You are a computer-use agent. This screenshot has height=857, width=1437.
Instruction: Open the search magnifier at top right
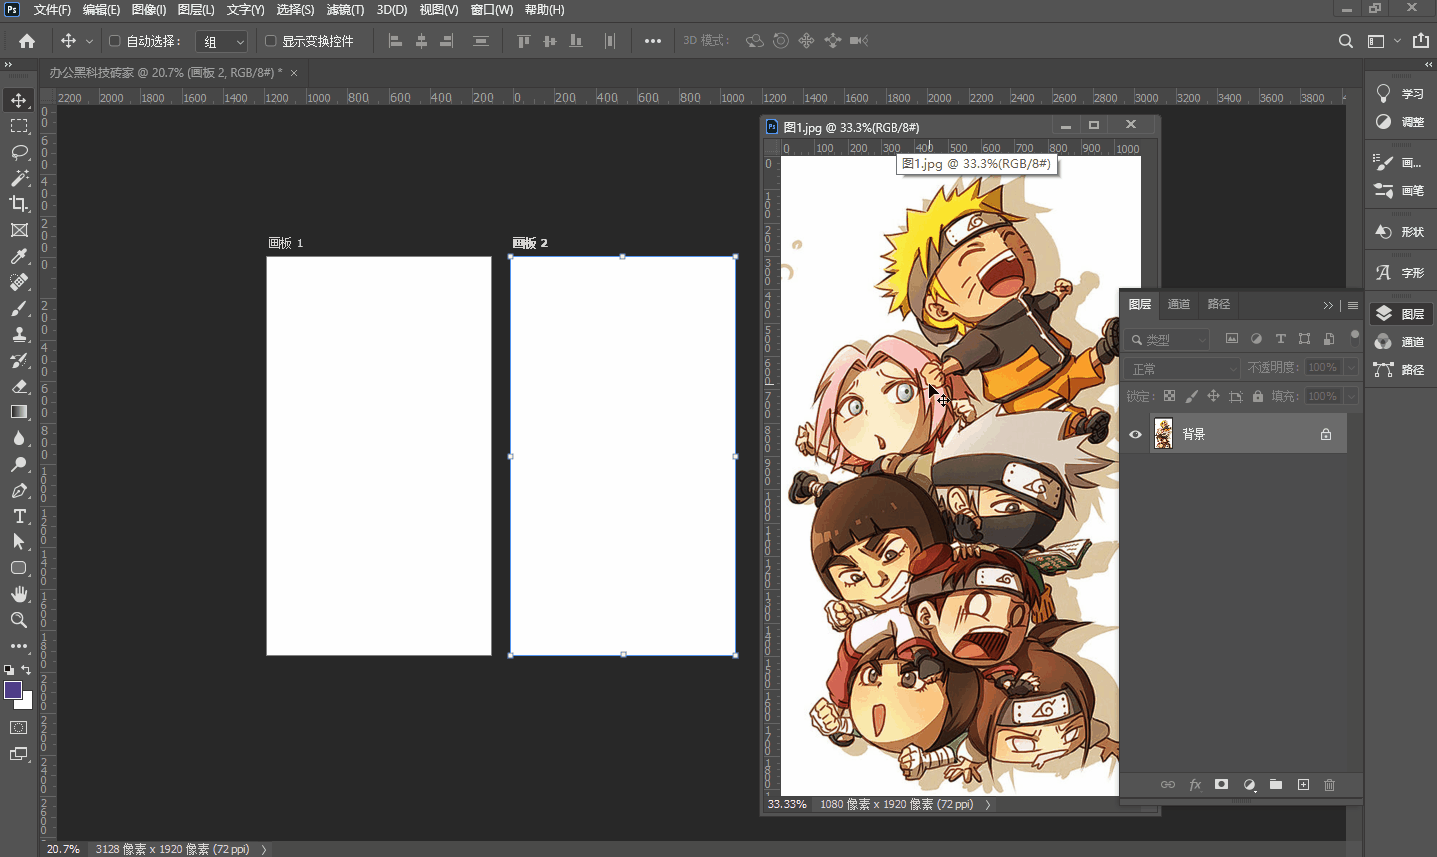(1346, 41)
